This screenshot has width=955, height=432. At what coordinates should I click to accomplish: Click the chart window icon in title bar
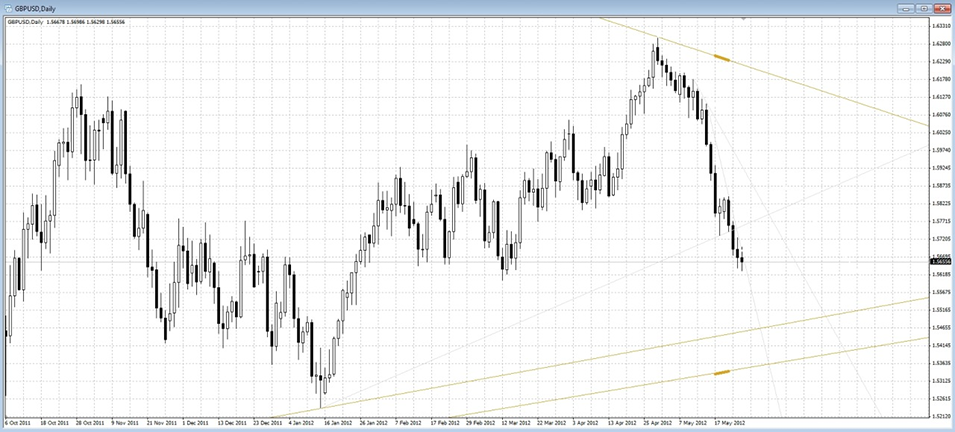click(x=8, y=8)
